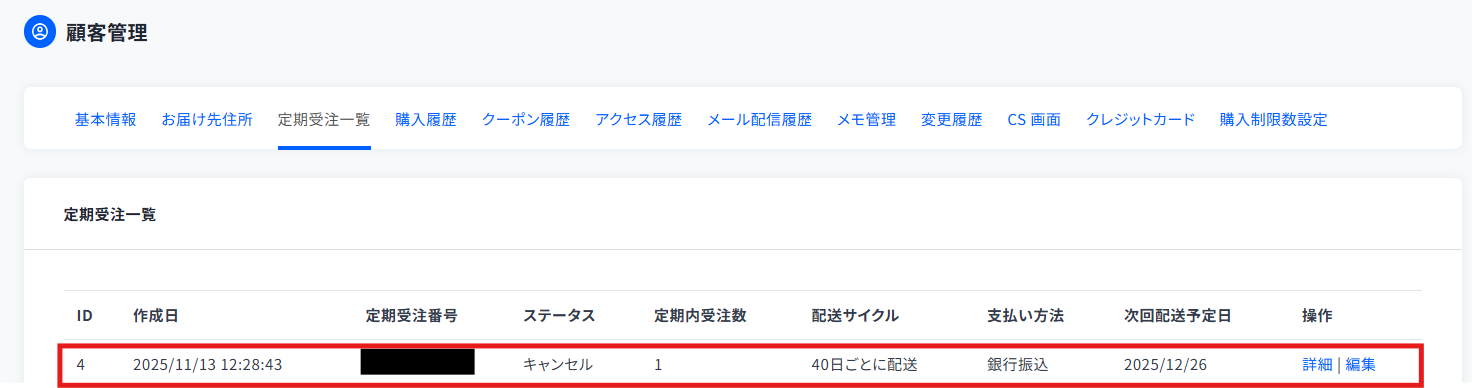Viewport: 1472px width, 388px height.
Task: View the アクセス履歴 tab
Action: (638, 120)
